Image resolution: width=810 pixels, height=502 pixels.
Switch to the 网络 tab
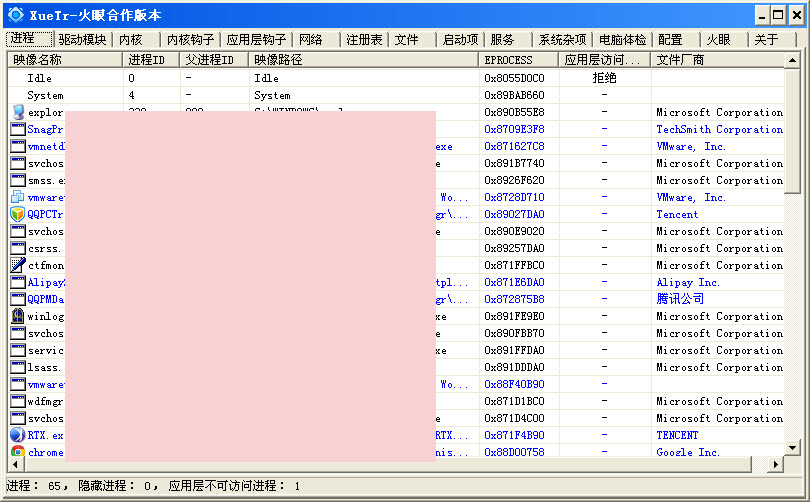tap(316, 39)
